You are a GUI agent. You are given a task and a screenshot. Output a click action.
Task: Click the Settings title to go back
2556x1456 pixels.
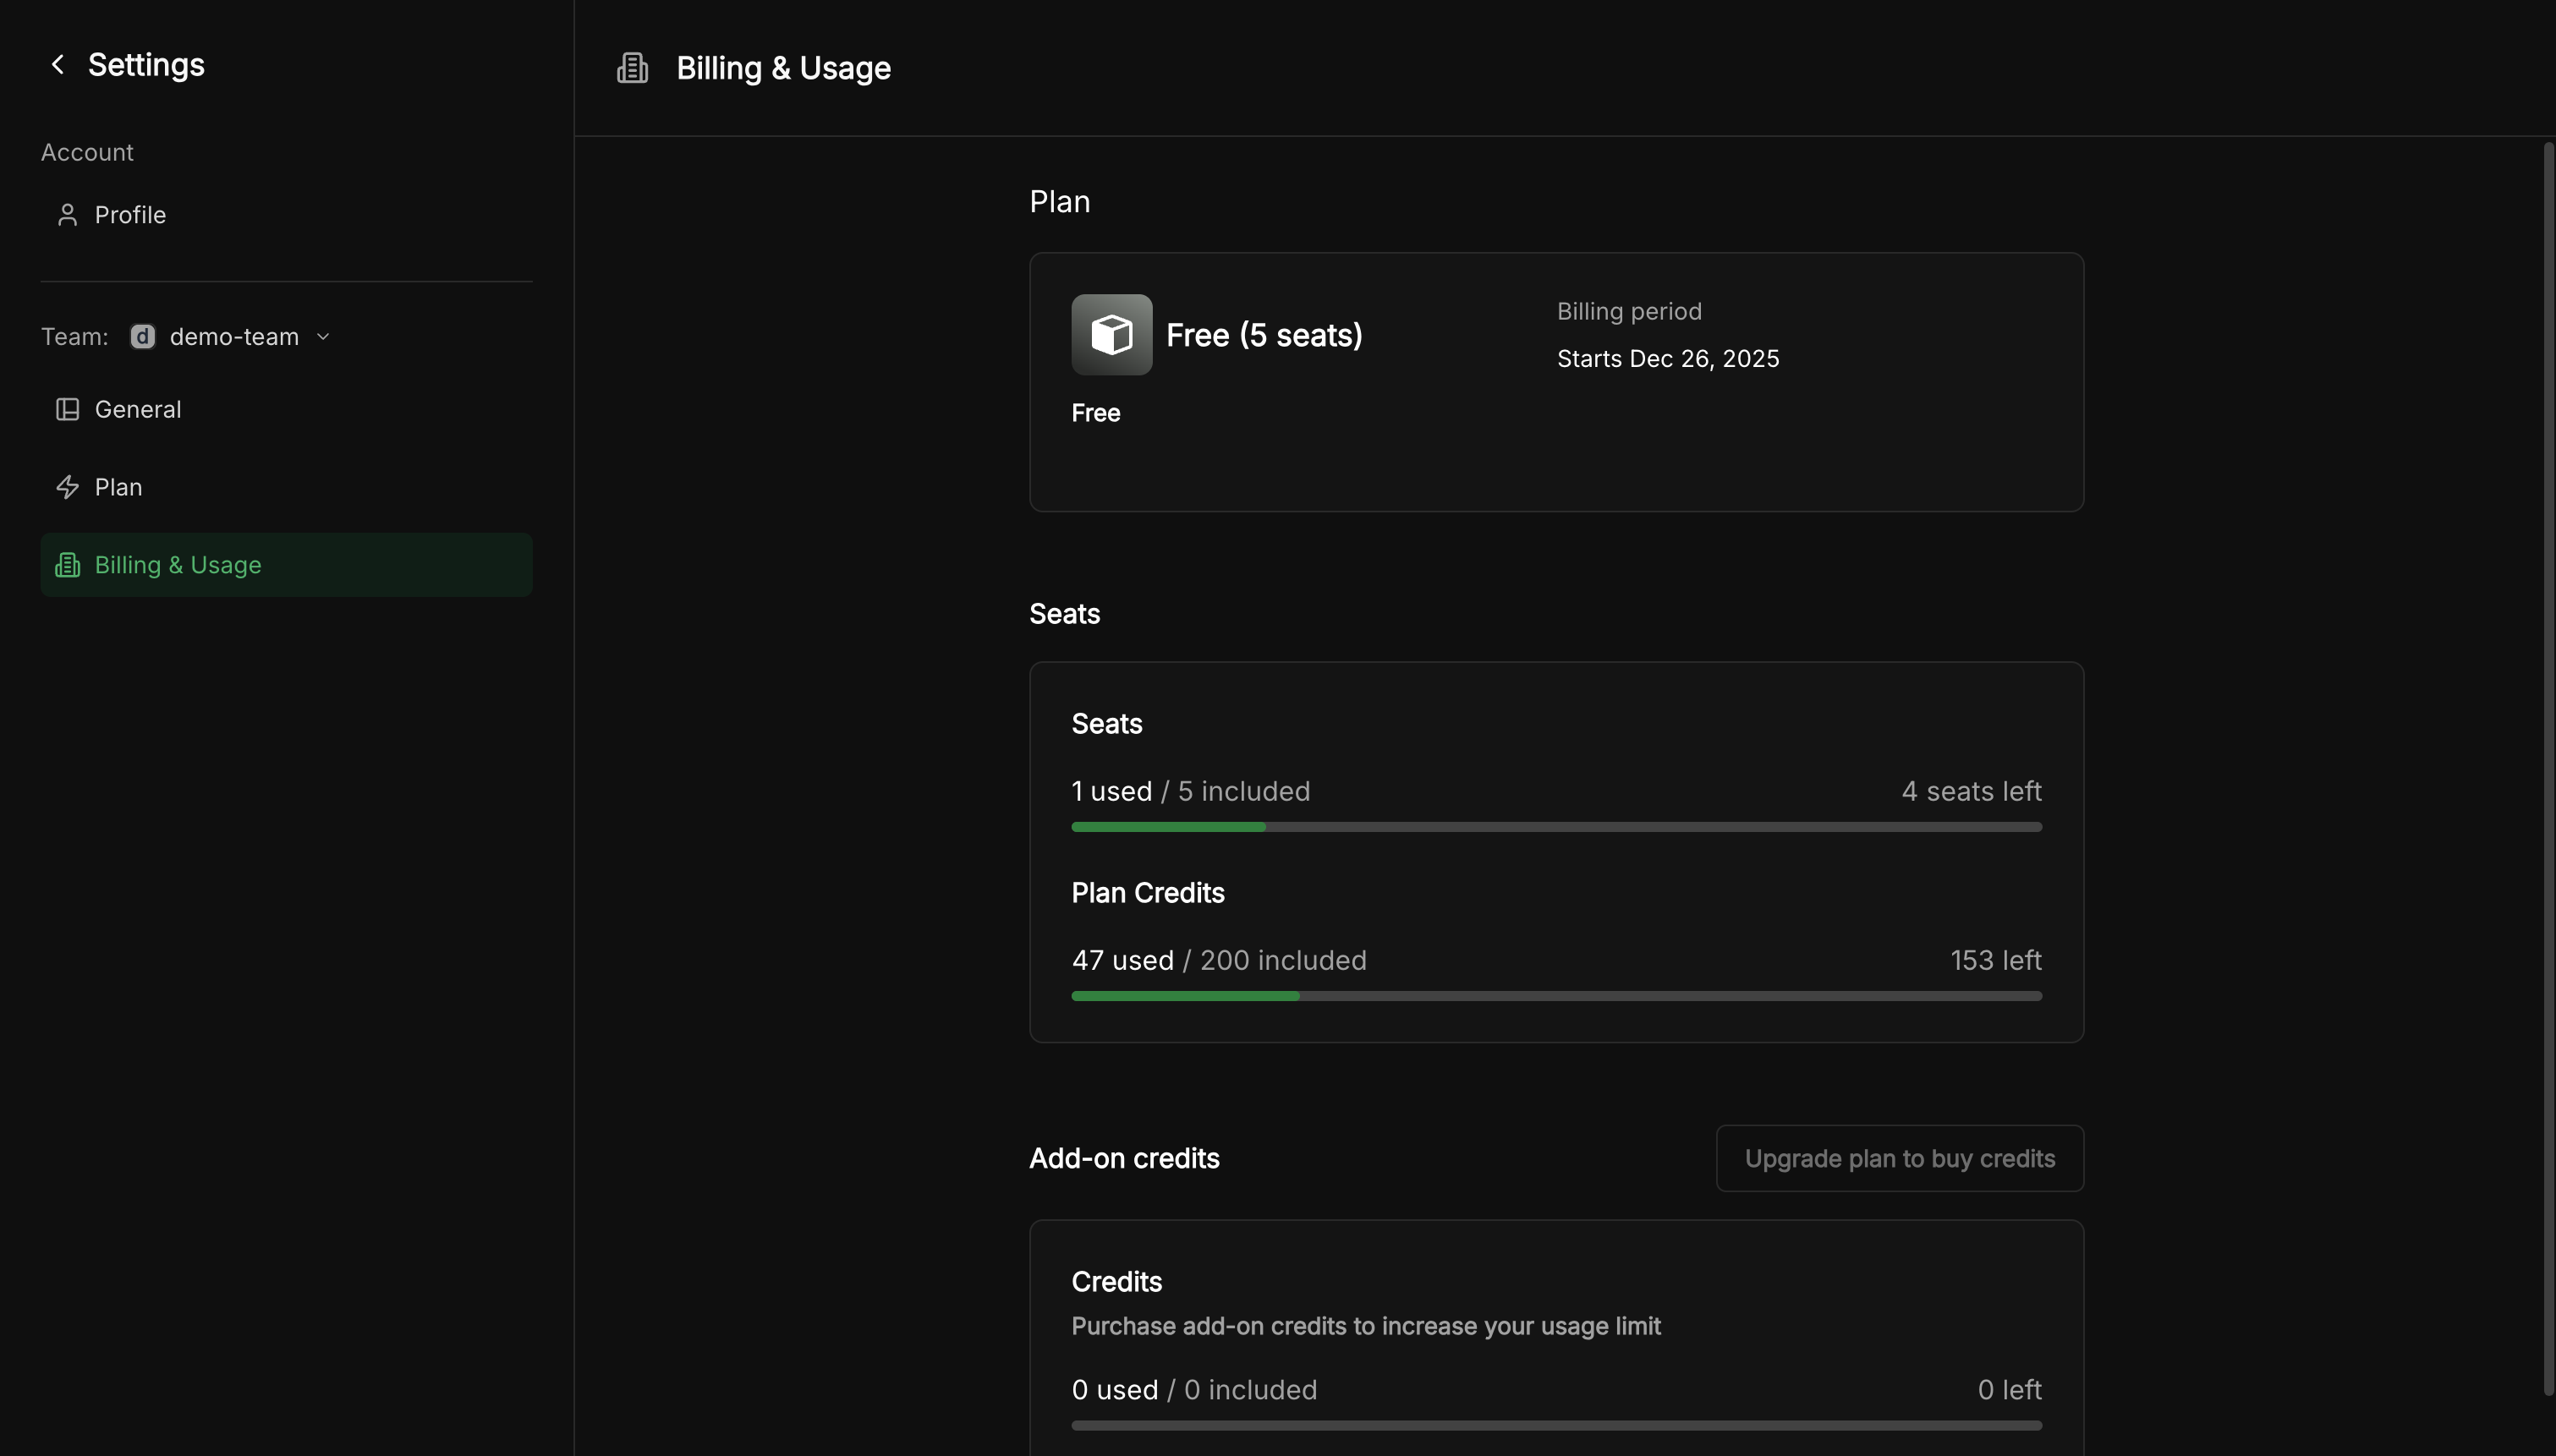coord(146,65)
